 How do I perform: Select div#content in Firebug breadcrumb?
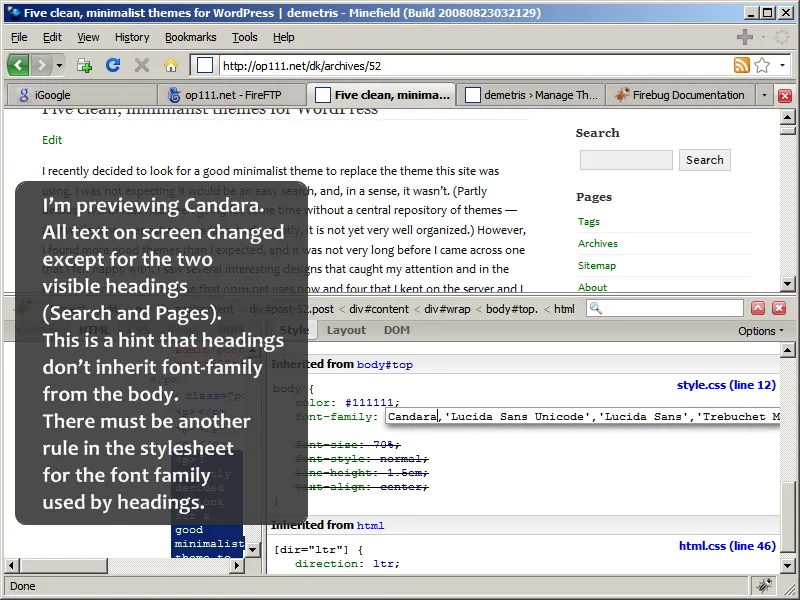coord(379,309)
